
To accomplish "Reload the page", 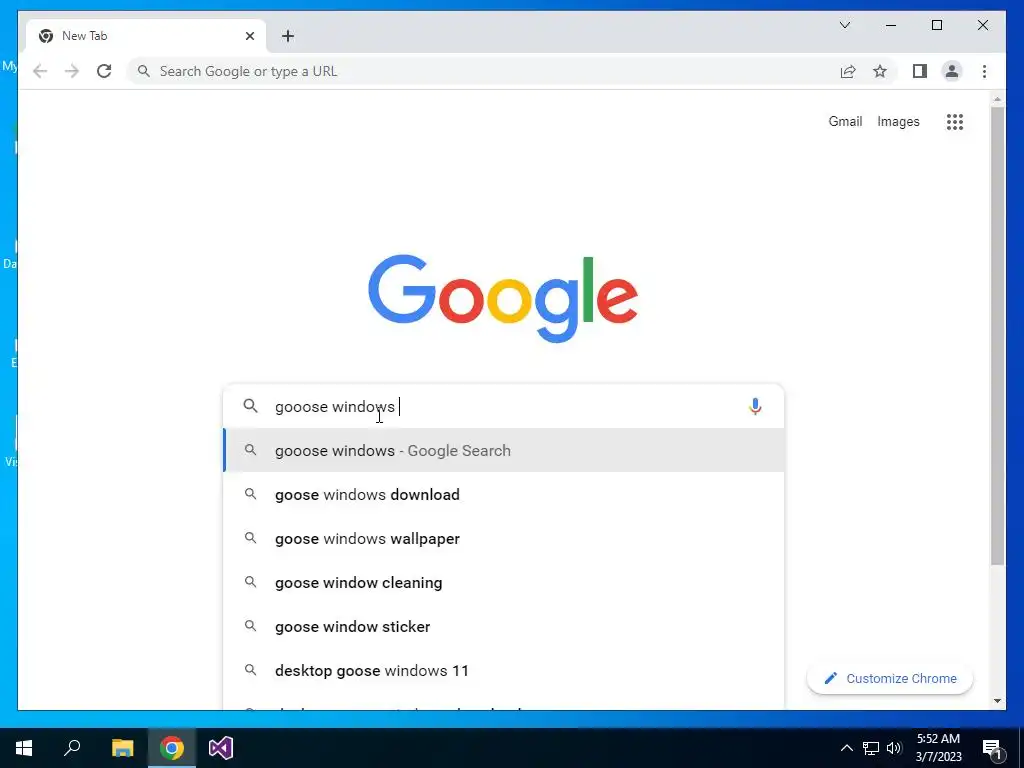I will 104,71.
